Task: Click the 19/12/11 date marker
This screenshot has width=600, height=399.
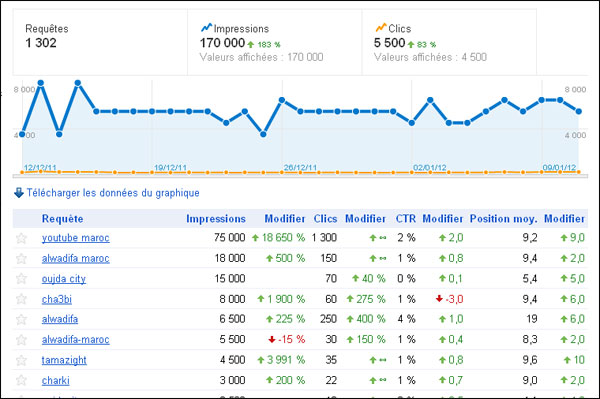Action: click(x=170, y=168)
